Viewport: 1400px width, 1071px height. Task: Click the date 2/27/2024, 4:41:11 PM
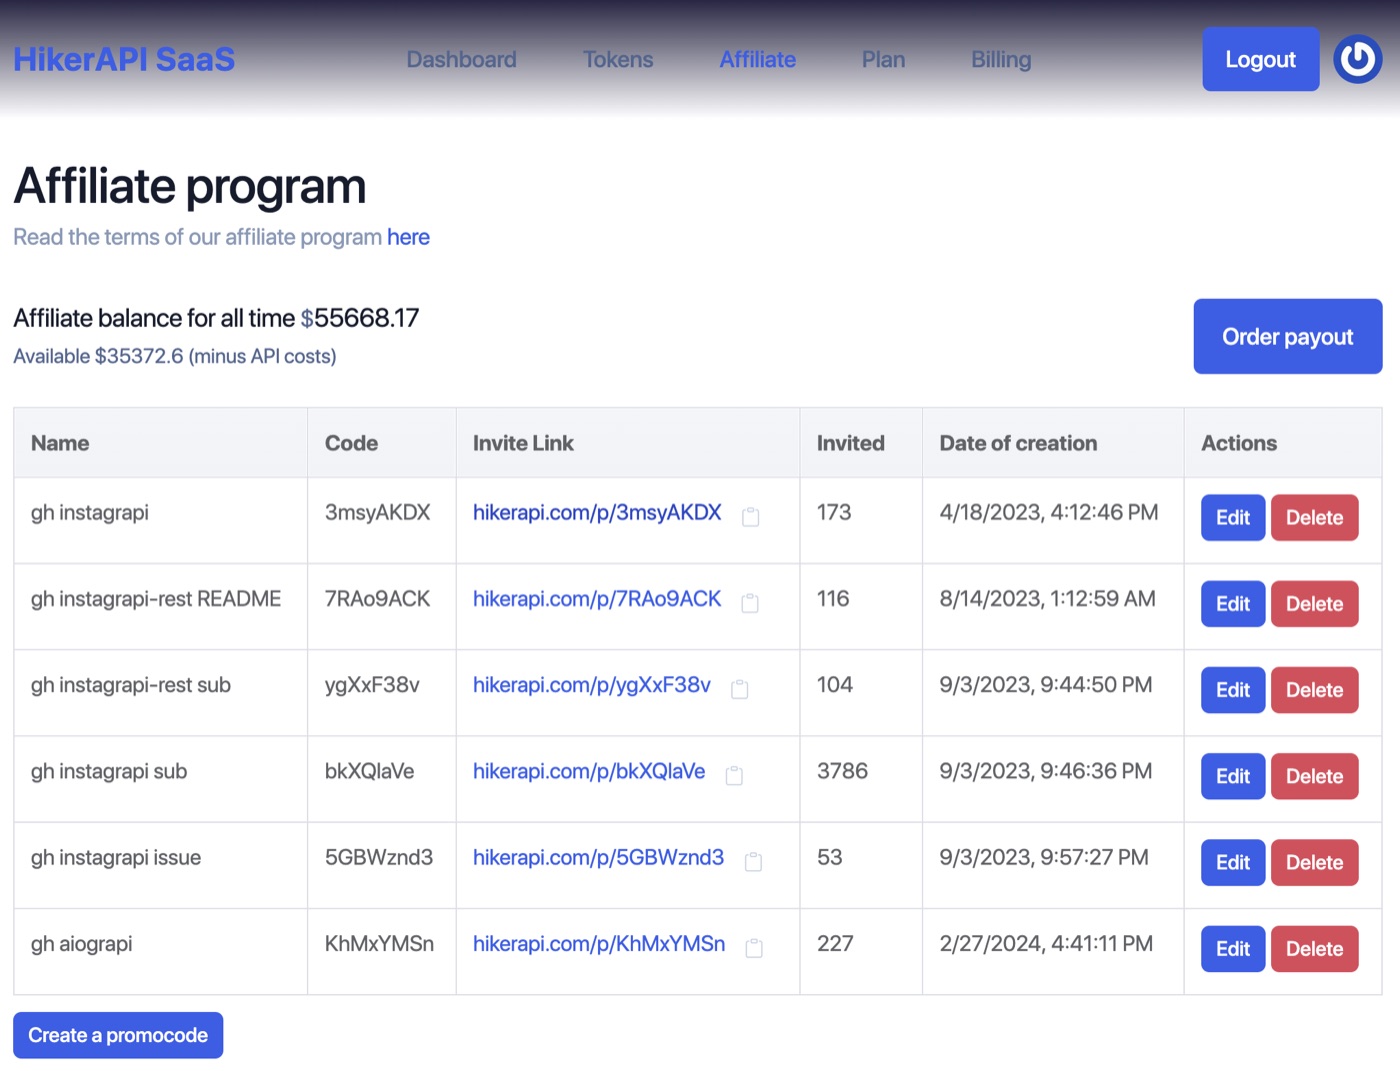(x=1046, y=943)
